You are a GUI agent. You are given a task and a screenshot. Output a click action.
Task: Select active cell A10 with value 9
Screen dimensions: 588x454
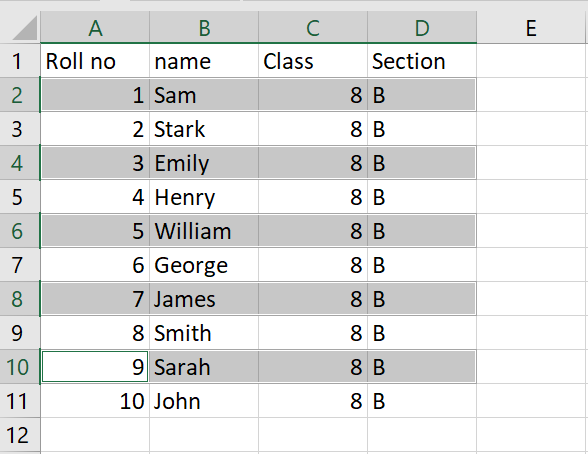pos(95,367)
